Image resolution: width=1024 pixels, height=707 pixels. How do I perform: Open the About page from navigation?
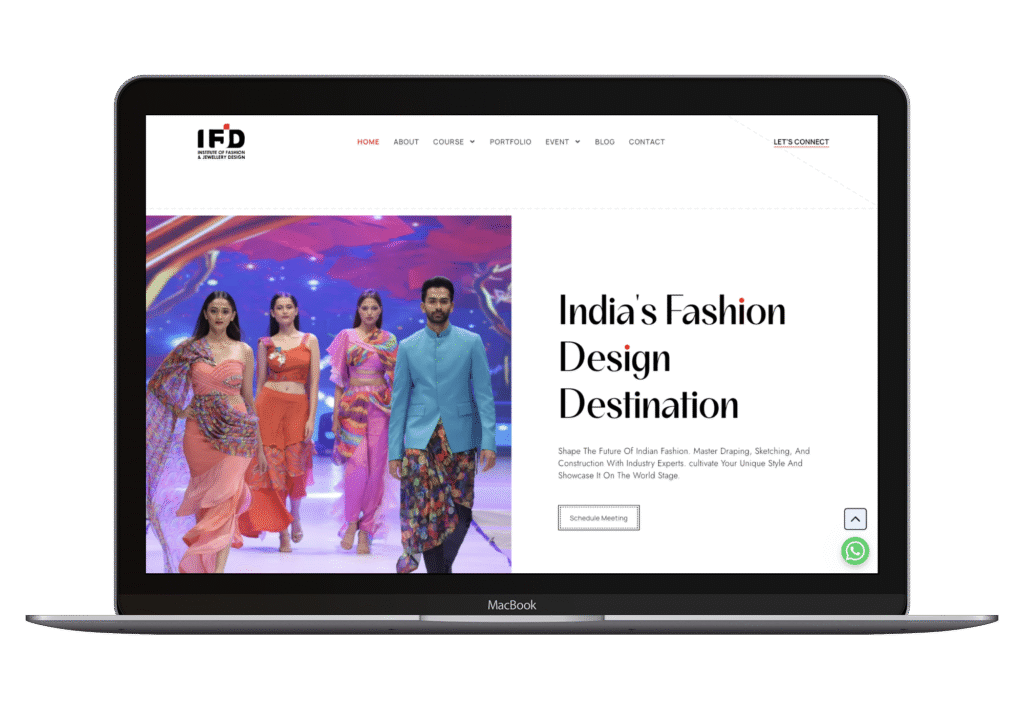(406, 142)
